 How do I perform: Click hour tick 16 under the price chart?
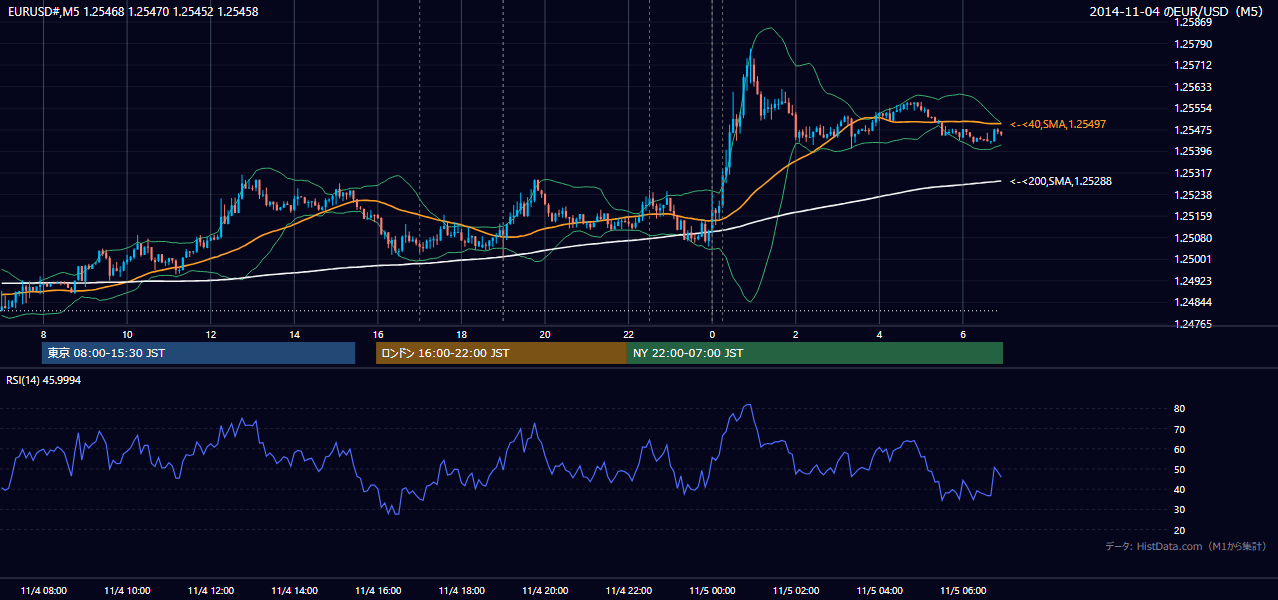pyautogui.click(x=378, y=334)
